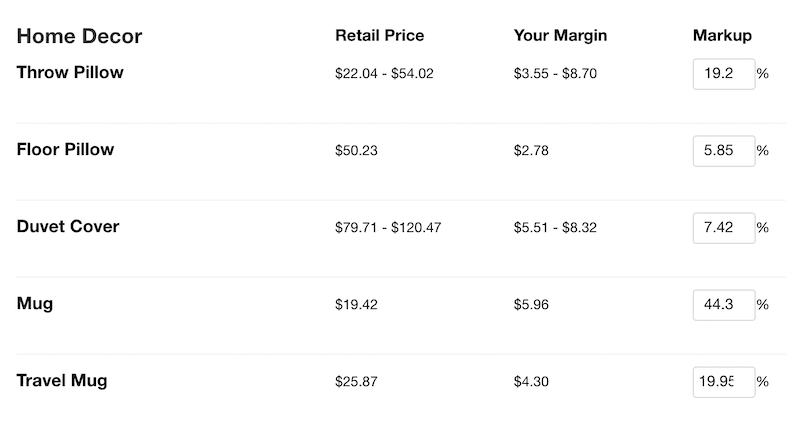Click the Your Margin column header
800x426 pixels.
[x=560, y=36]
